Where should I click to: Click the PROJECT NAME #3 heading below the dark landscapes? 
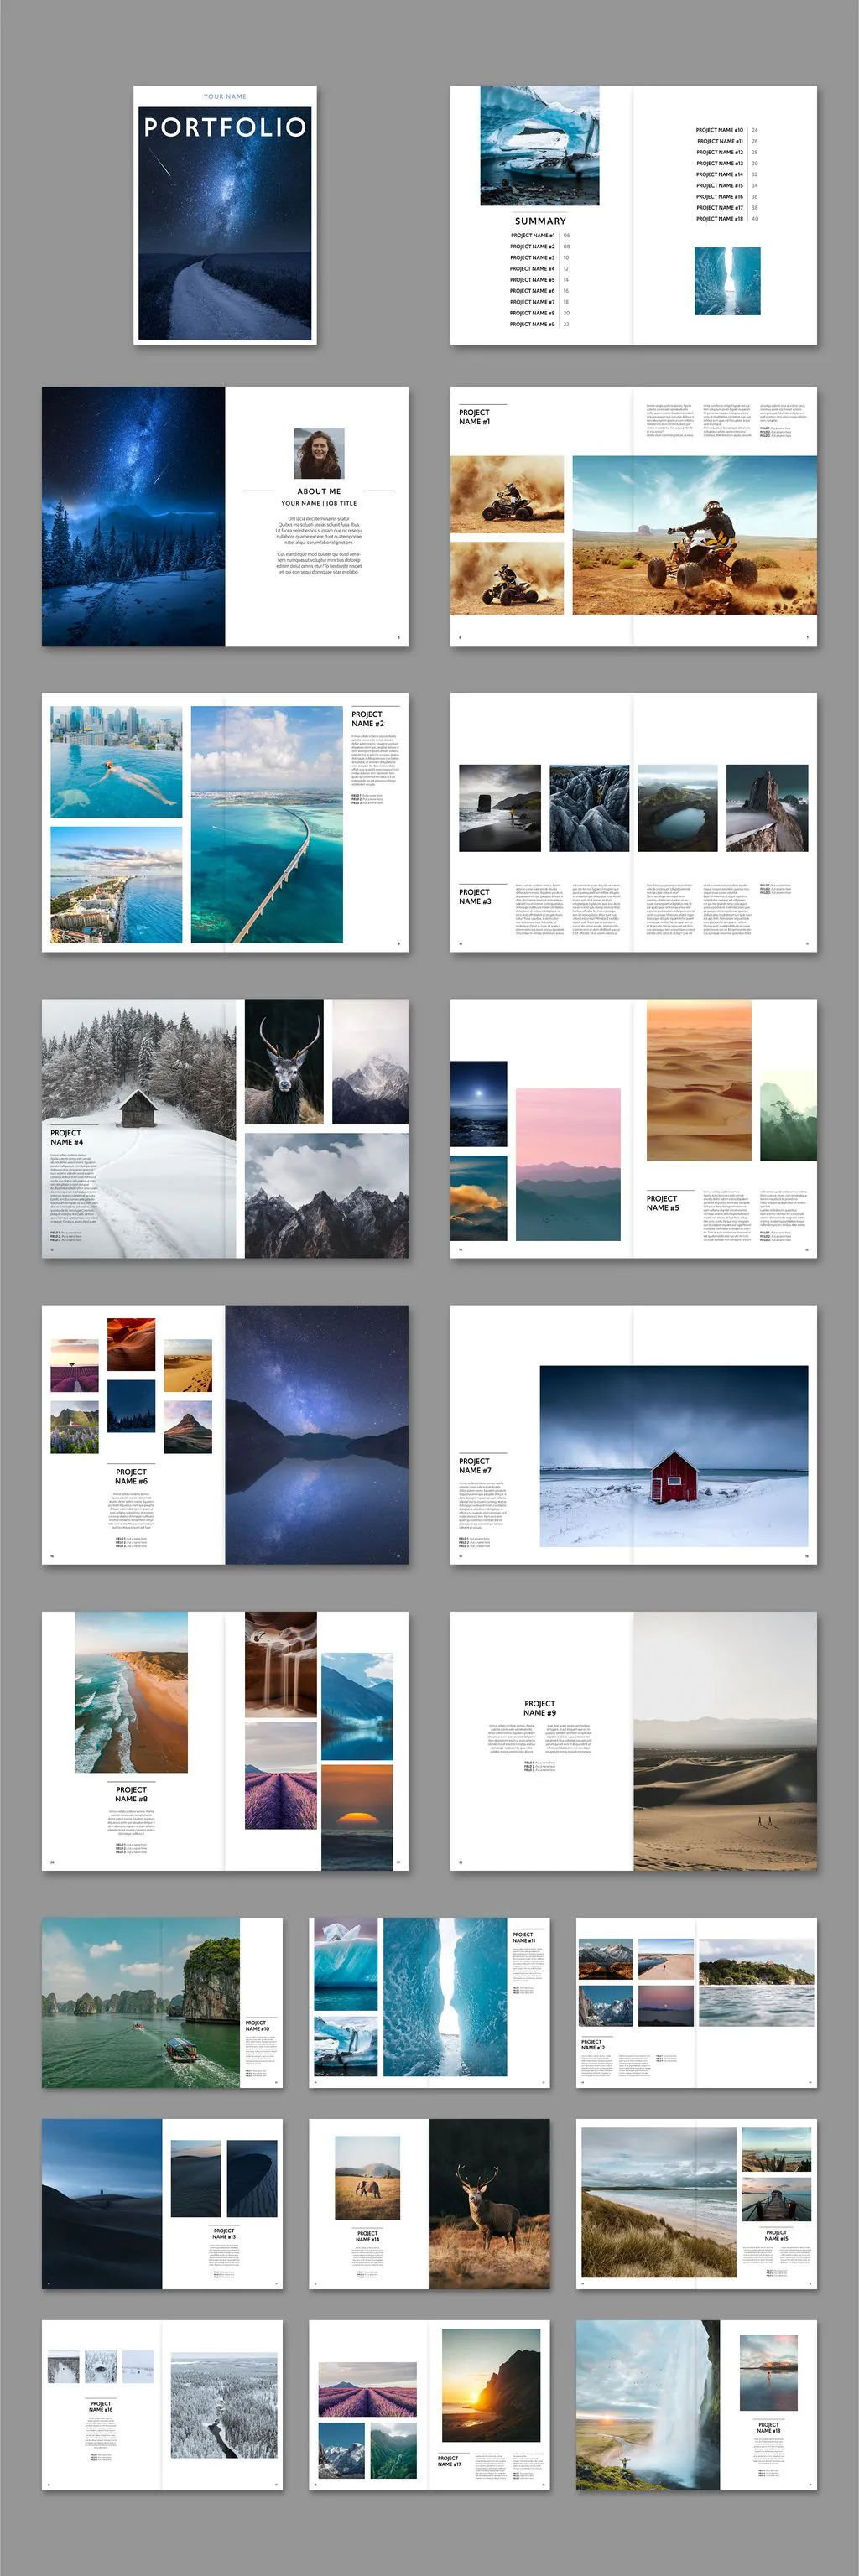[x=475, y=896]
